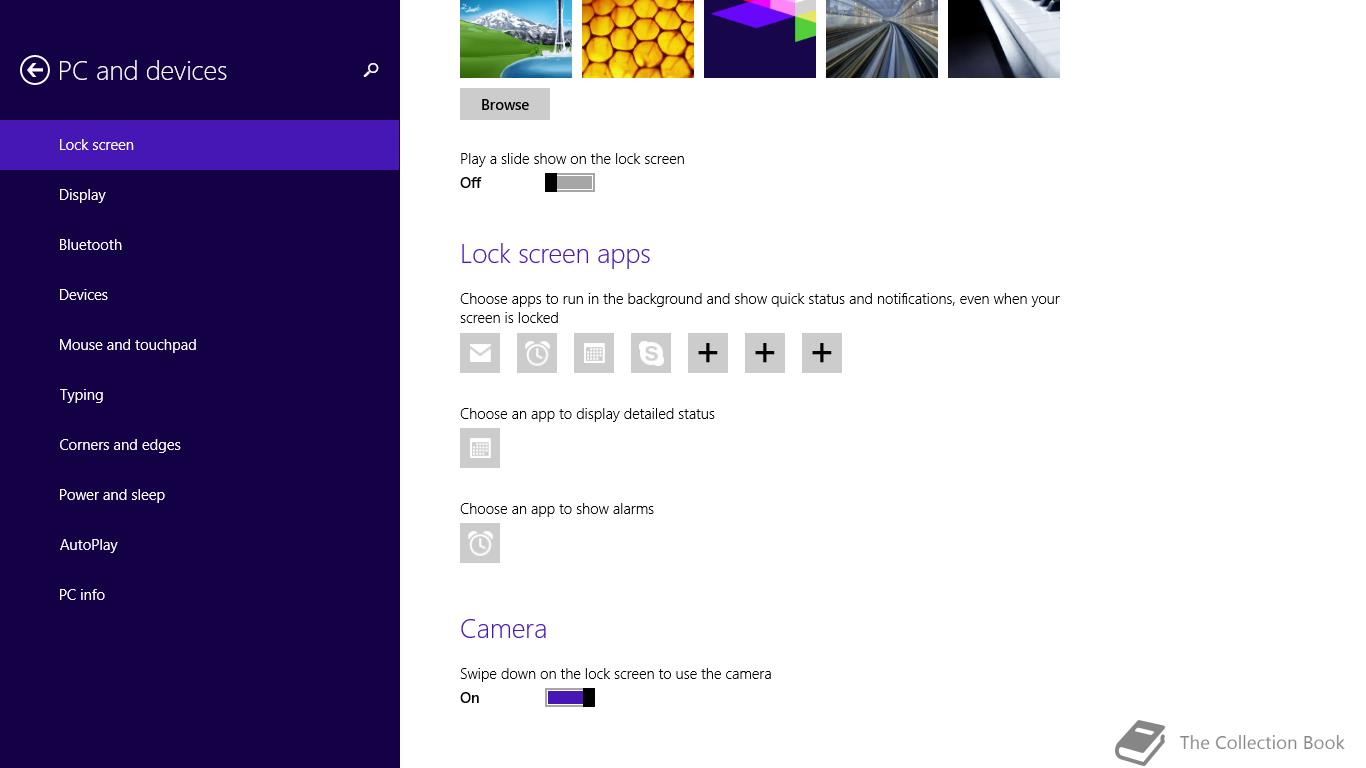
Task: Choose the piano keys lock screen thumbnail
Action: [1004, 39]
